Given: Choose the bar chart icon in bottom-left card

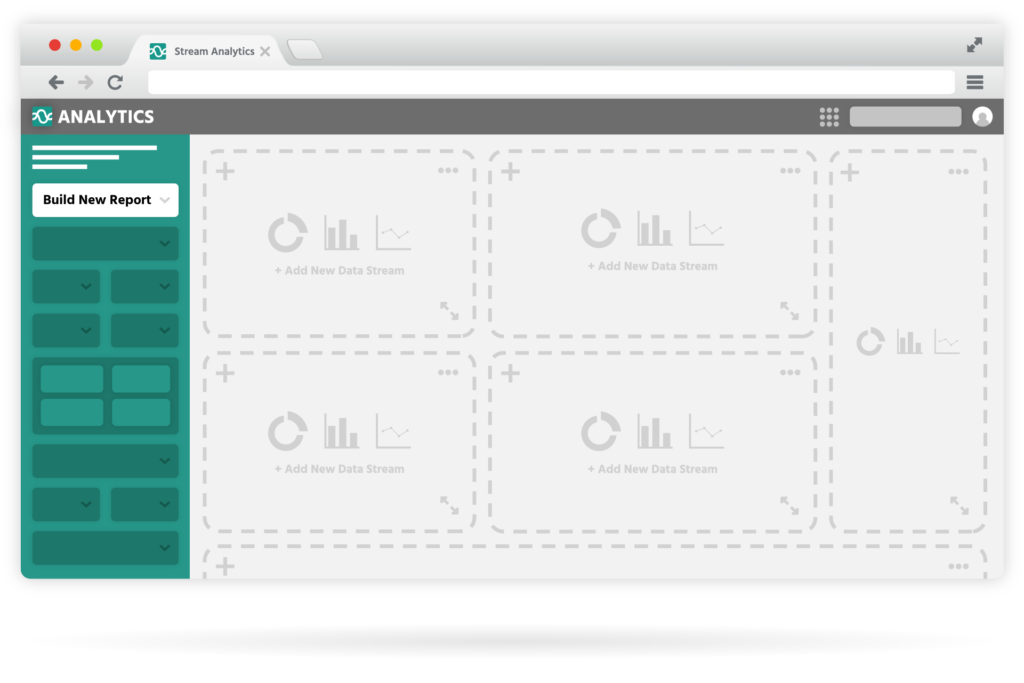Looking at the screenshot, I should (x=341, y=431).
